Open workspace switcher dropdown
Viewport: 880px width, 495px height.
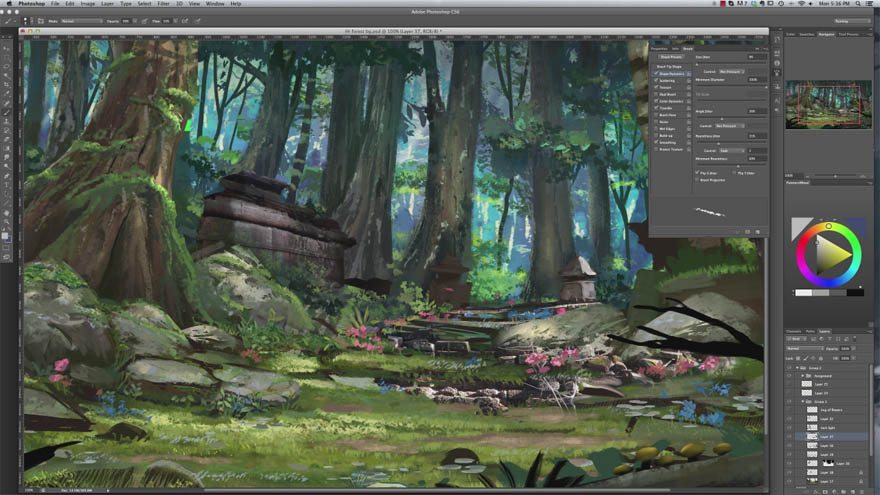(852, 21)
